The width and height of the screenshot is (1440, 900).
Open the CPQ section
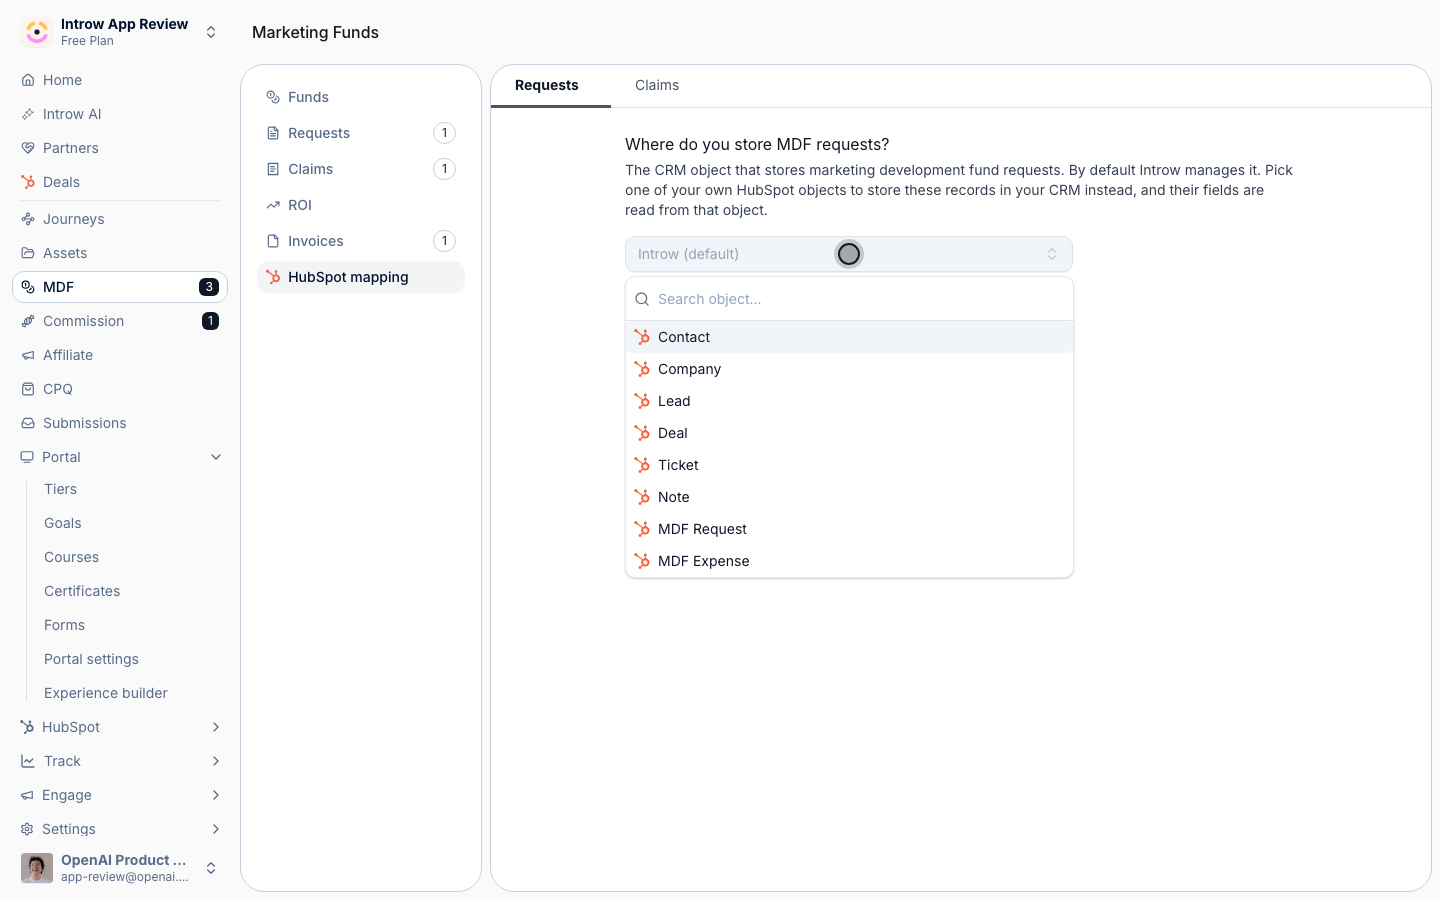click(x=120, y=389)
